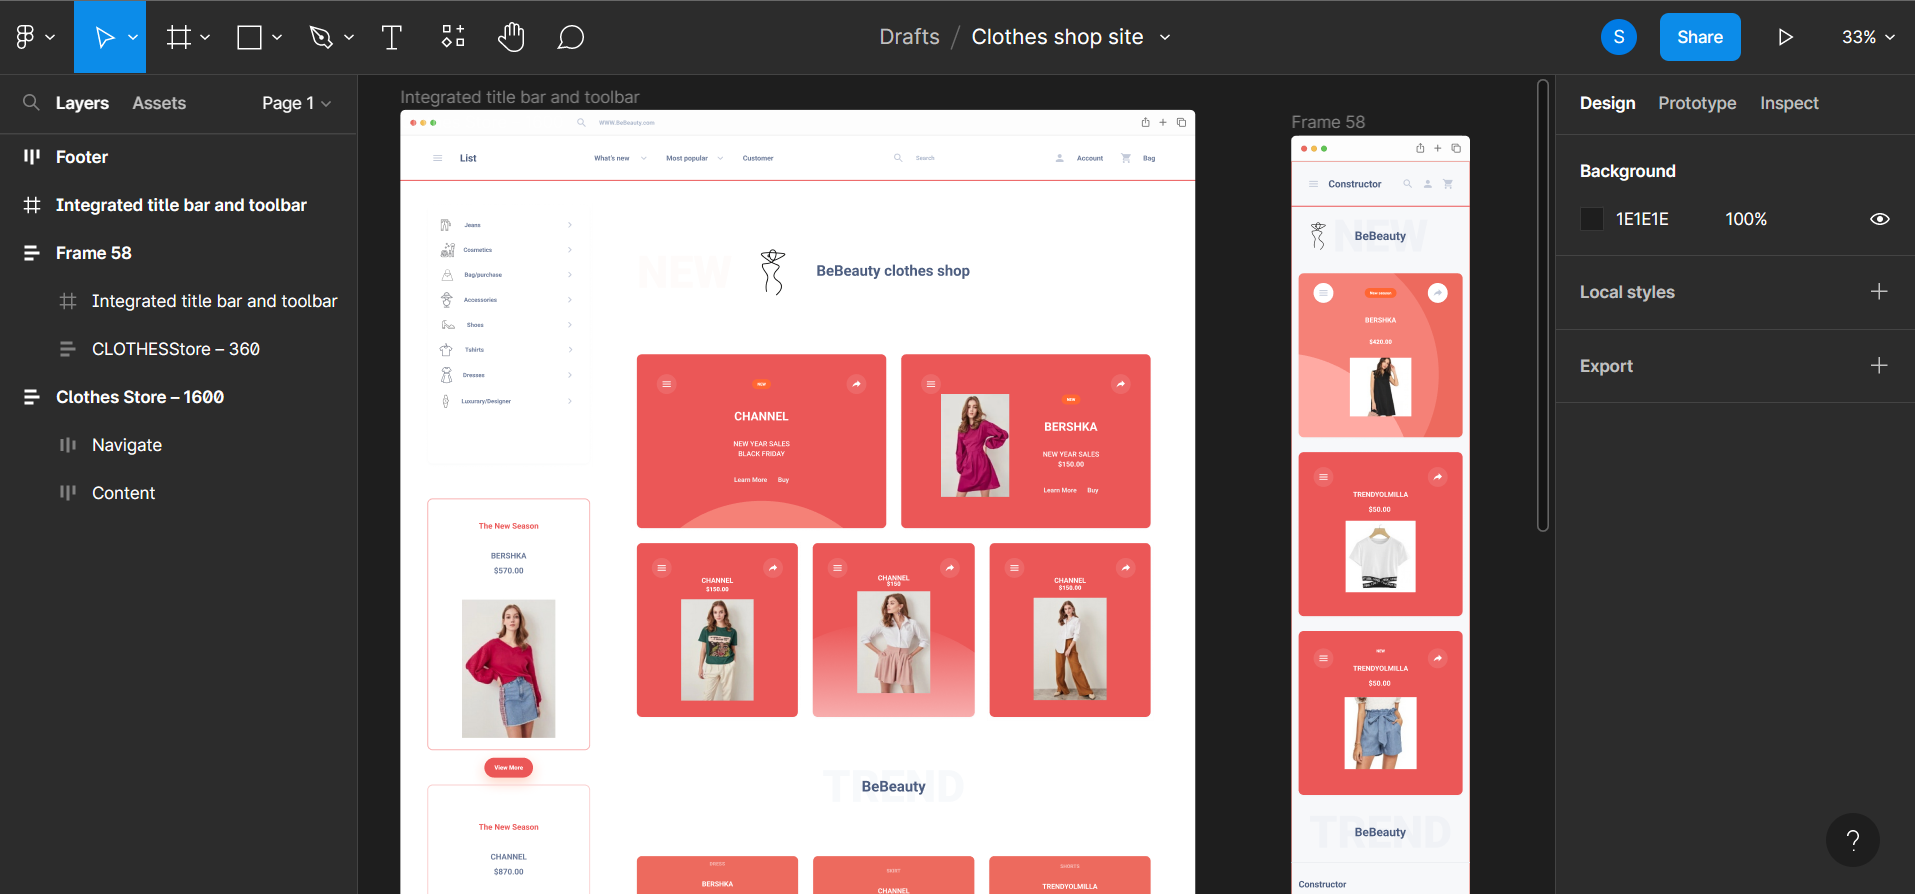The width and height of the screenshot is (1915, 894).
Task: Expand the Page 1 pages list
Action: point(296,103)
